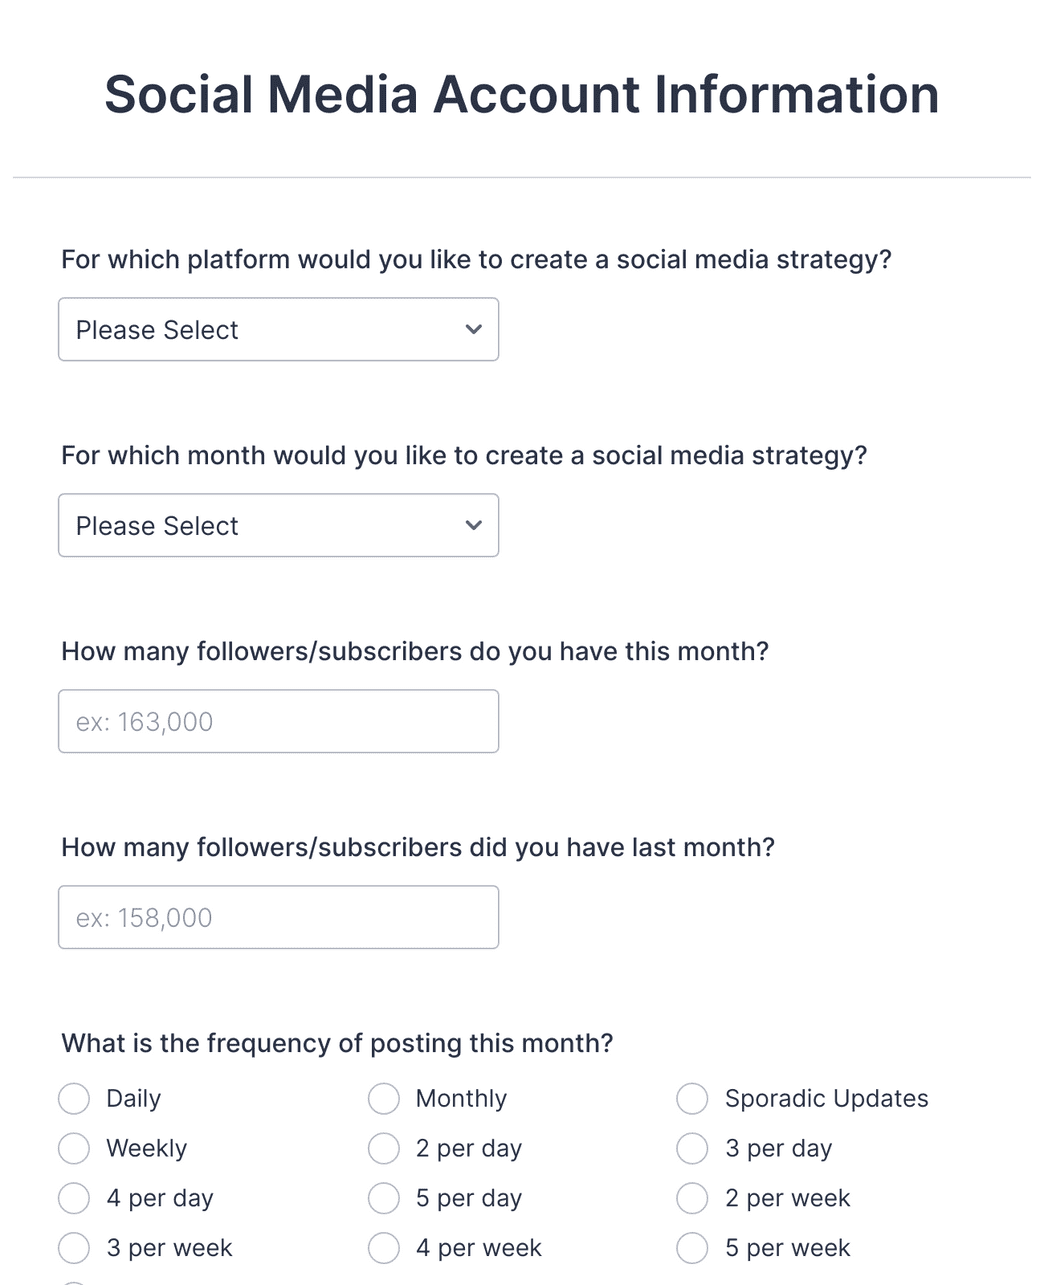Choose the 3 per week radio button
Viewport: 1044px width, 1285px height.
74,1248
